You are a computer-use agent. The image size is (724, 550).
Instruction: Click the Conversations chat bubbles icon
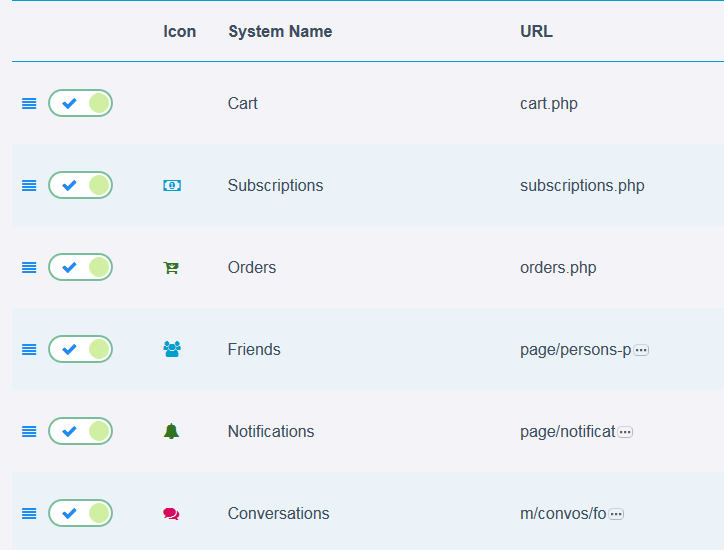coord(172,513)
